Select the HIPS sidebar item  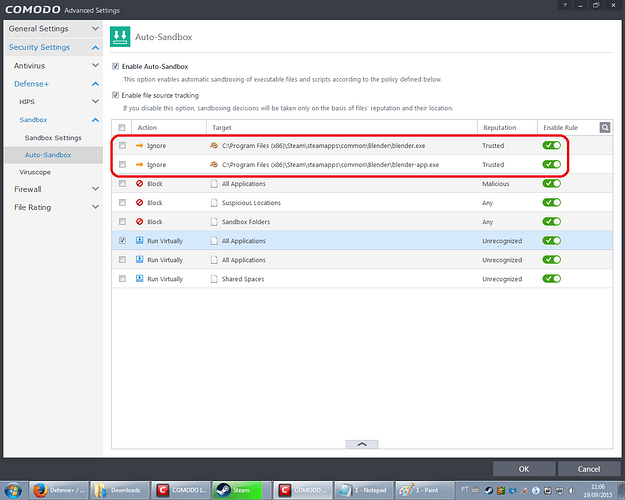point(27,102)
